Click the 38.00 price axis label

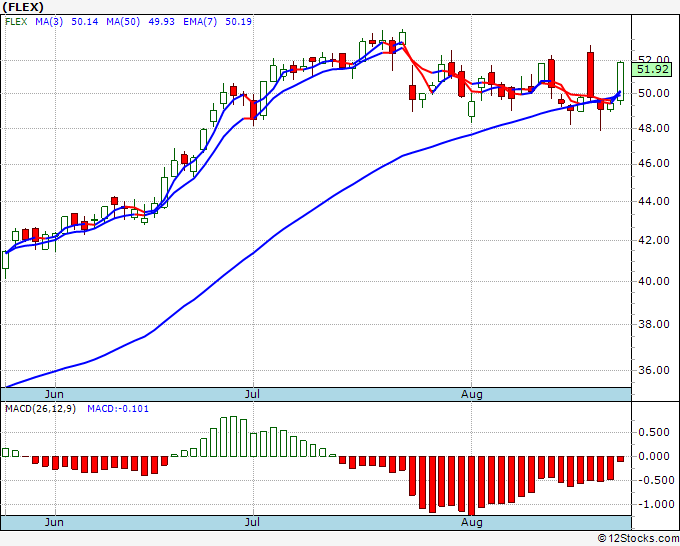654,324
